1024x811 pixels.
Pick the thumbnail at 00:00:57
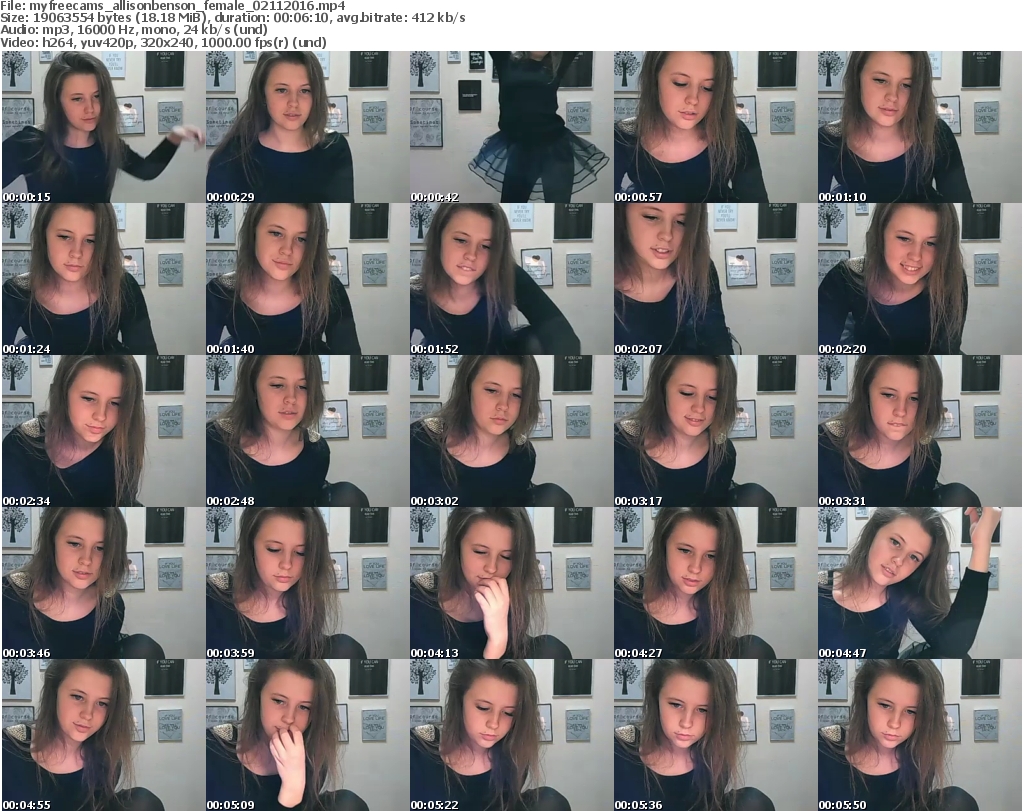click(715, 127)
